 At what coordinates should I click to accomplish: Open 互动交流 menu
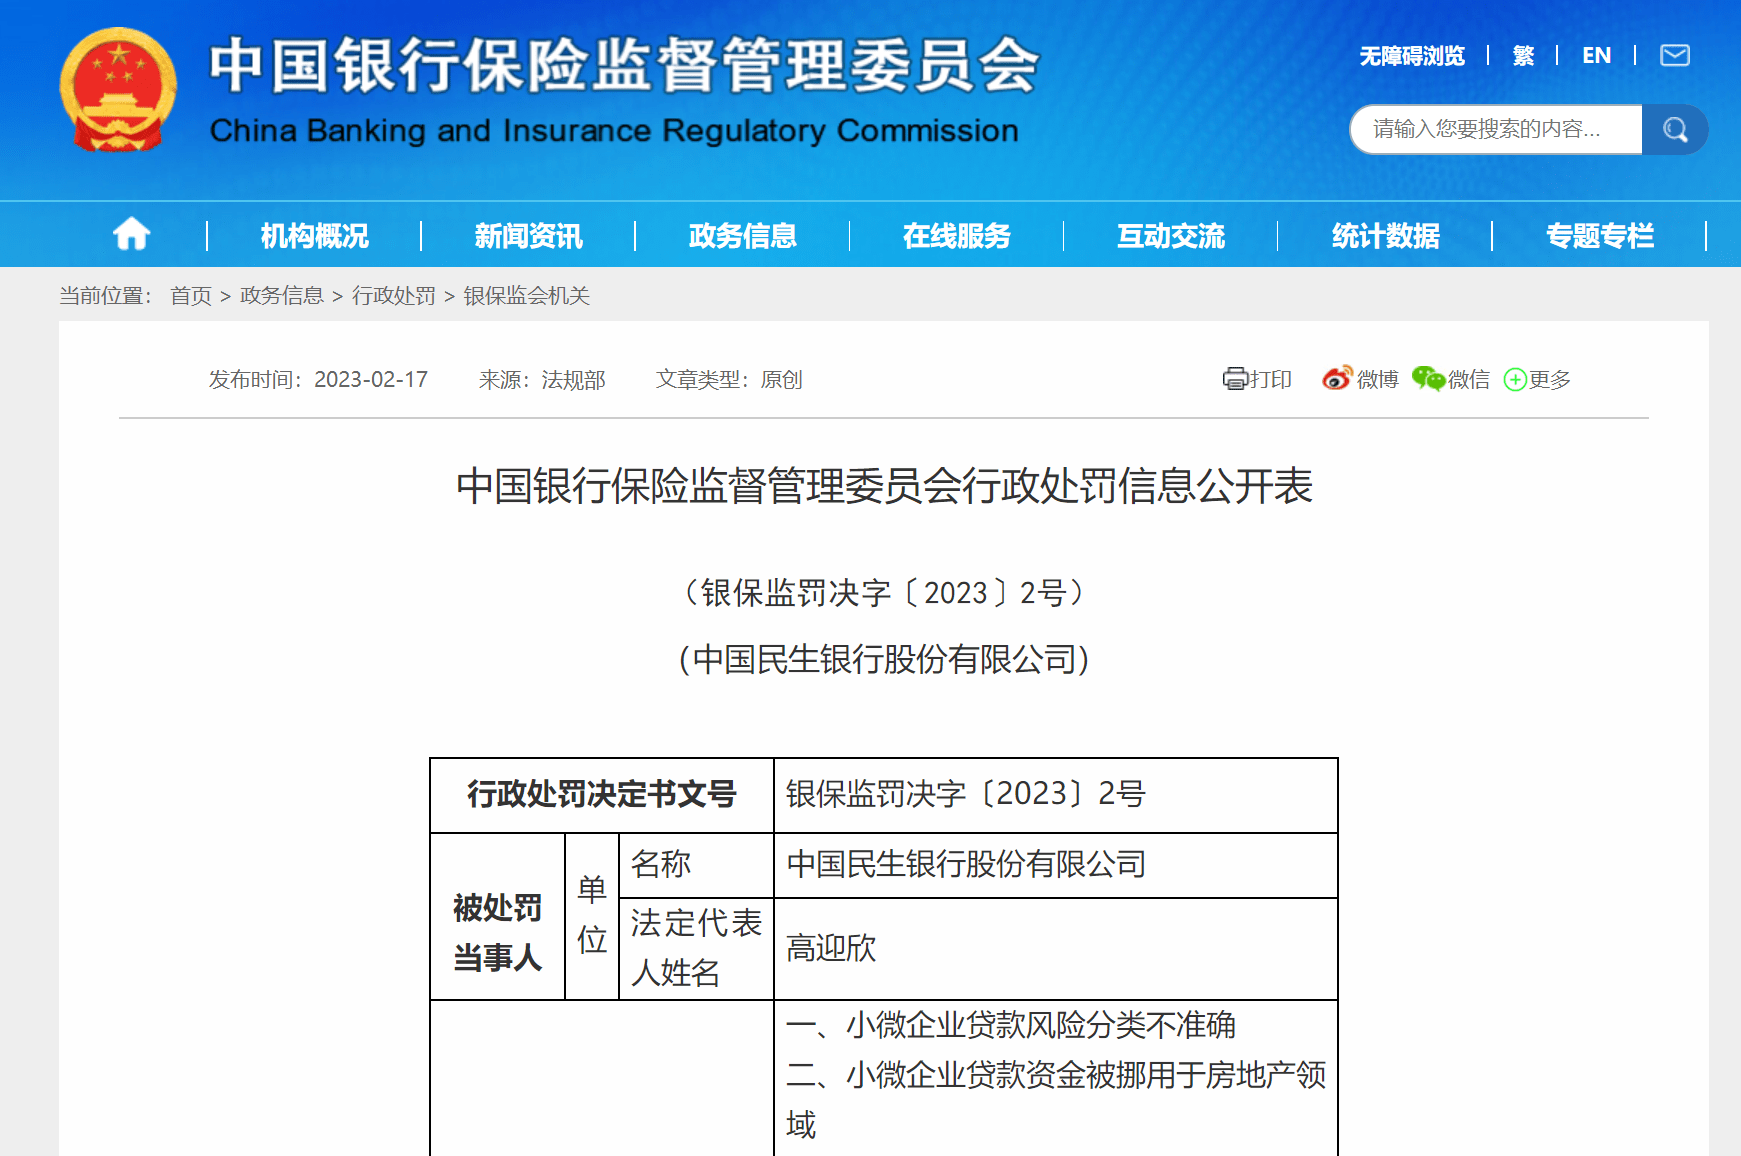pyautogui.click(x=1170, y=236)
